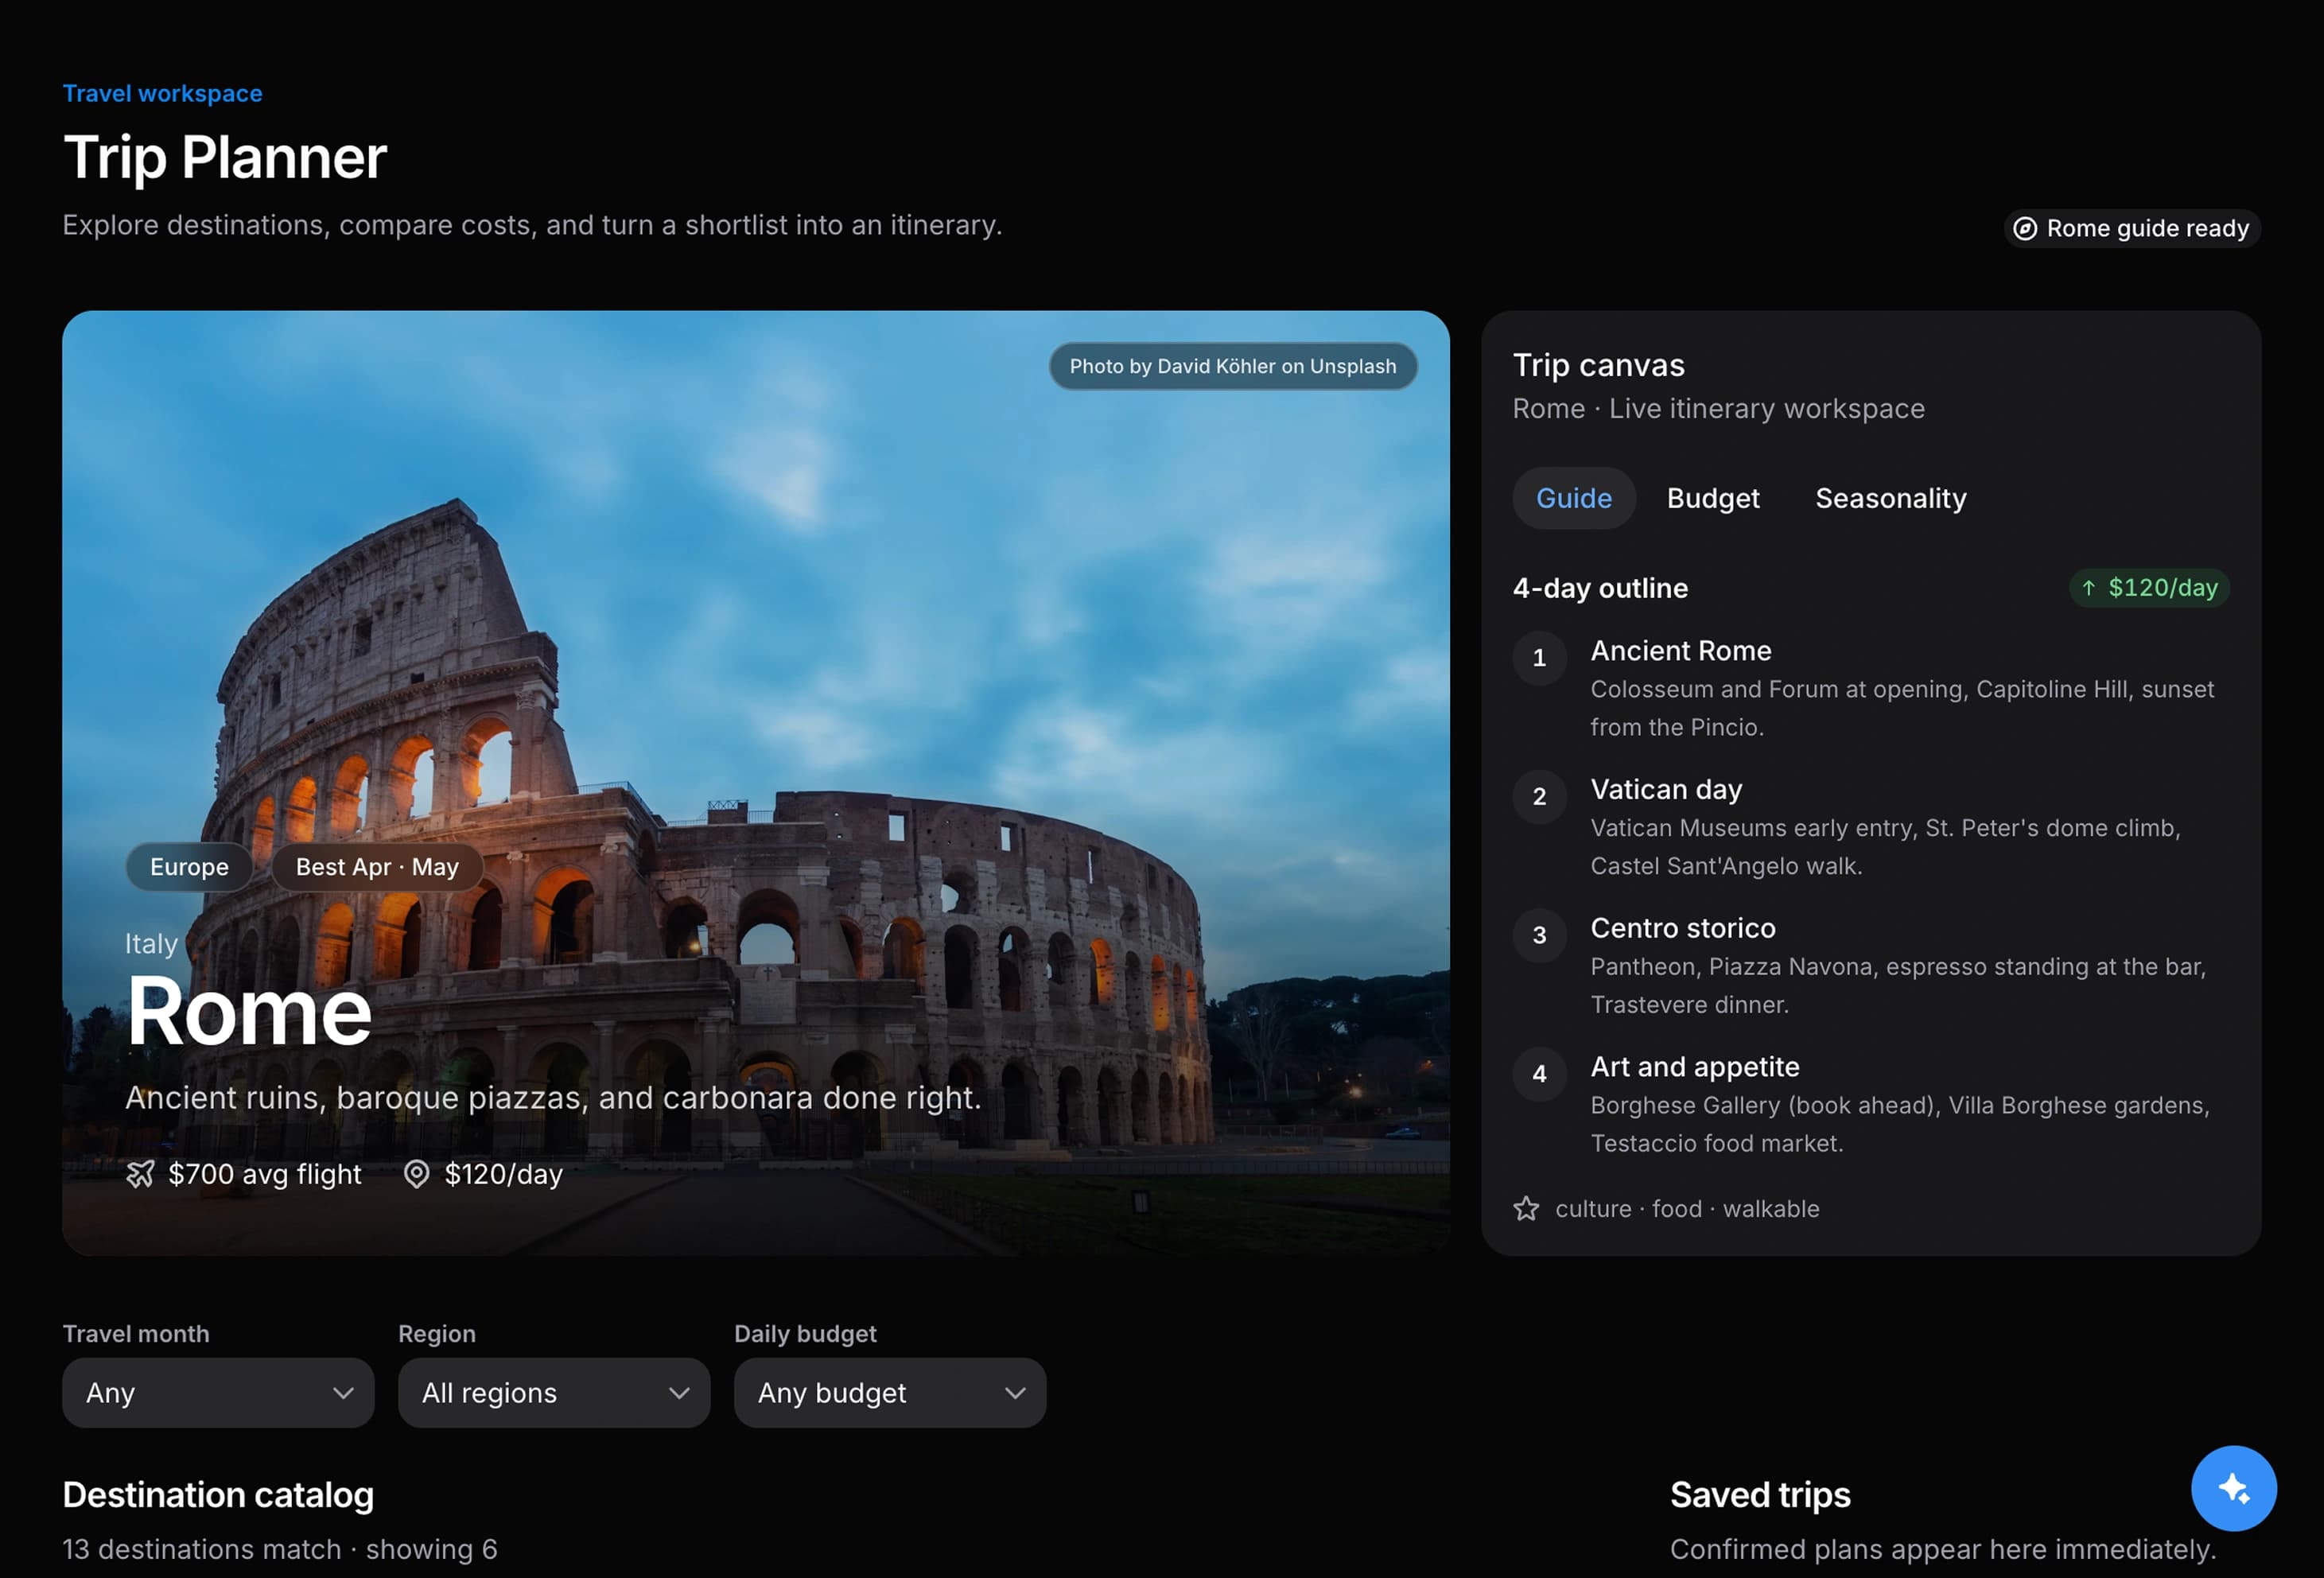Viewport: 2324px width, 1578px height.
Task: Select the Guide tab
Action: click(1574, 498)
